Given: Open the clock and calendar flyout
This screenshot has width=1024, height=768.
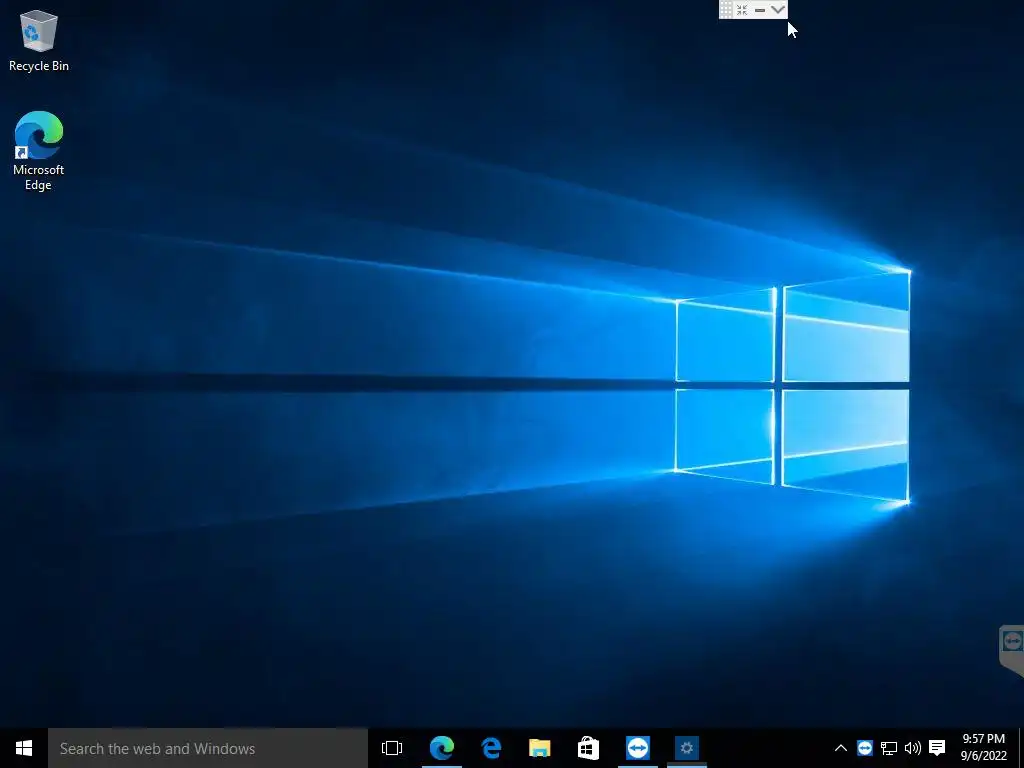Looking at the screenshot, I should [x=984, y=748].
